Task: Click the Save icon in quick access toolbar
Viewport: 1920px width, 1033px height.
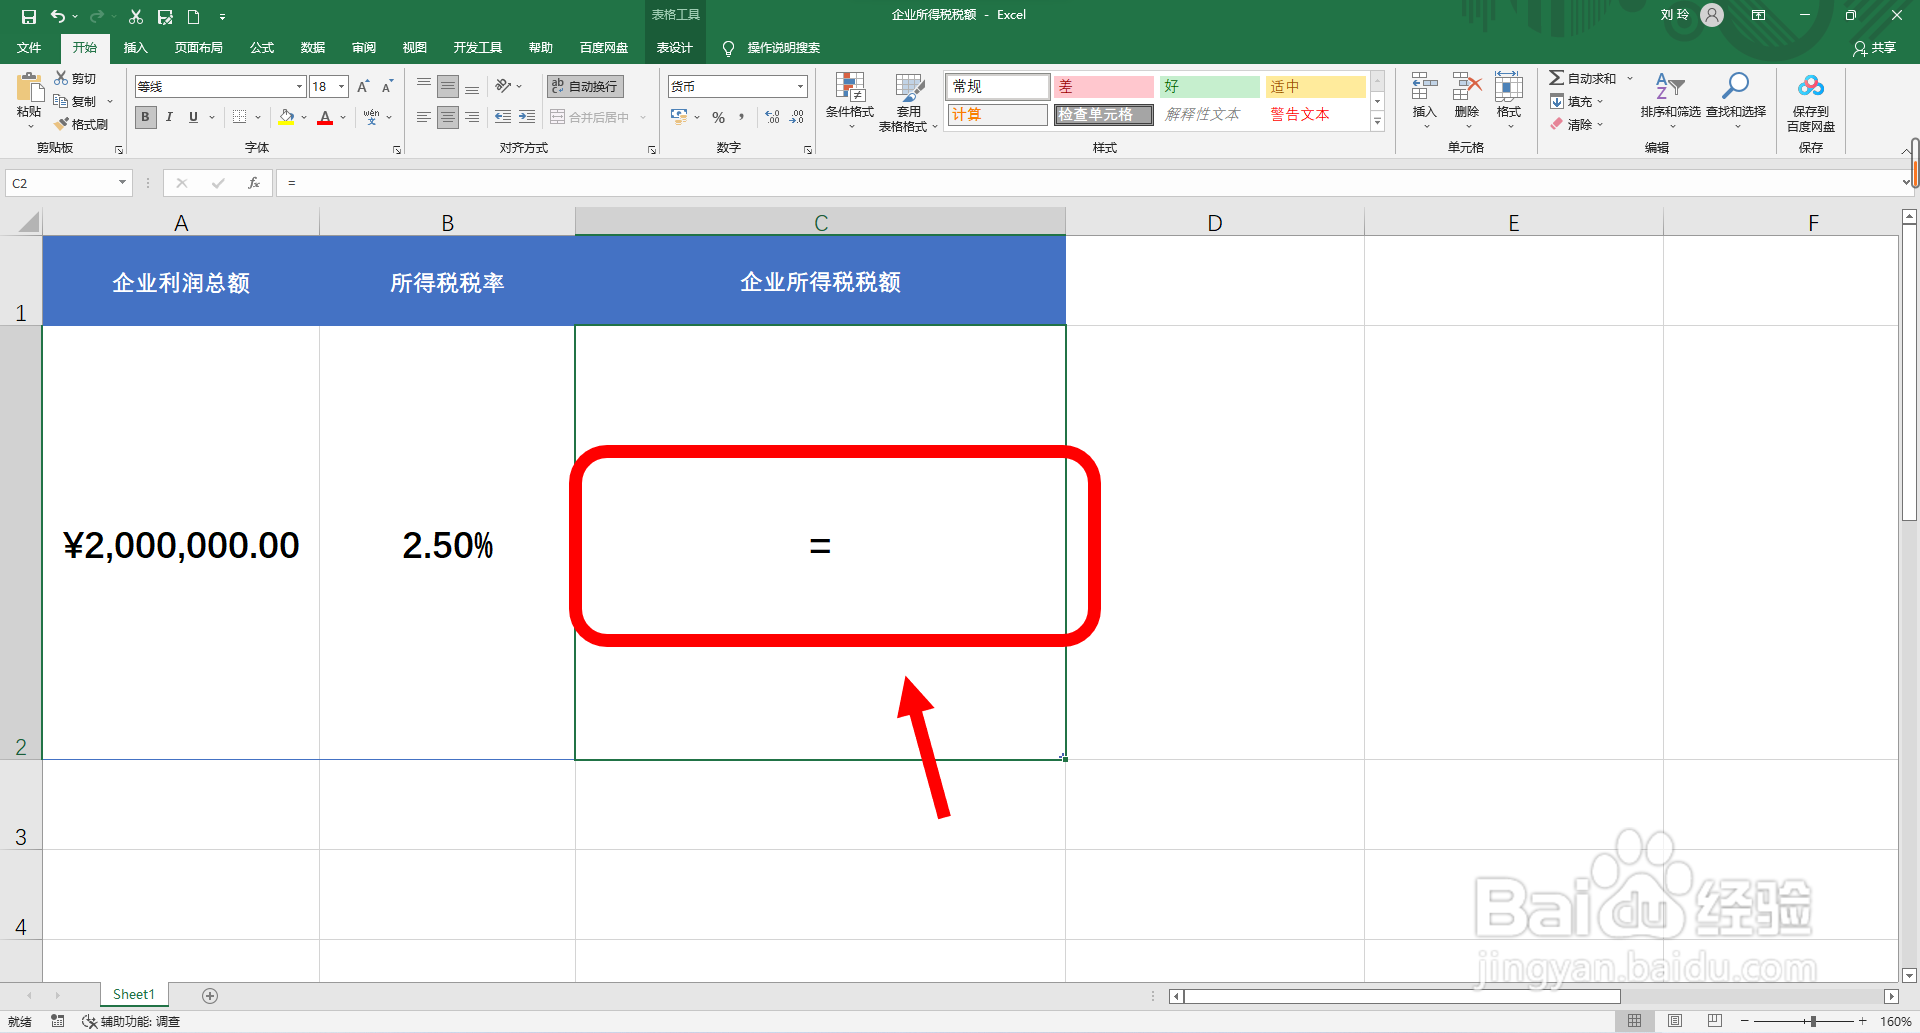Action: pyautogui.click(x=28, y=16)
